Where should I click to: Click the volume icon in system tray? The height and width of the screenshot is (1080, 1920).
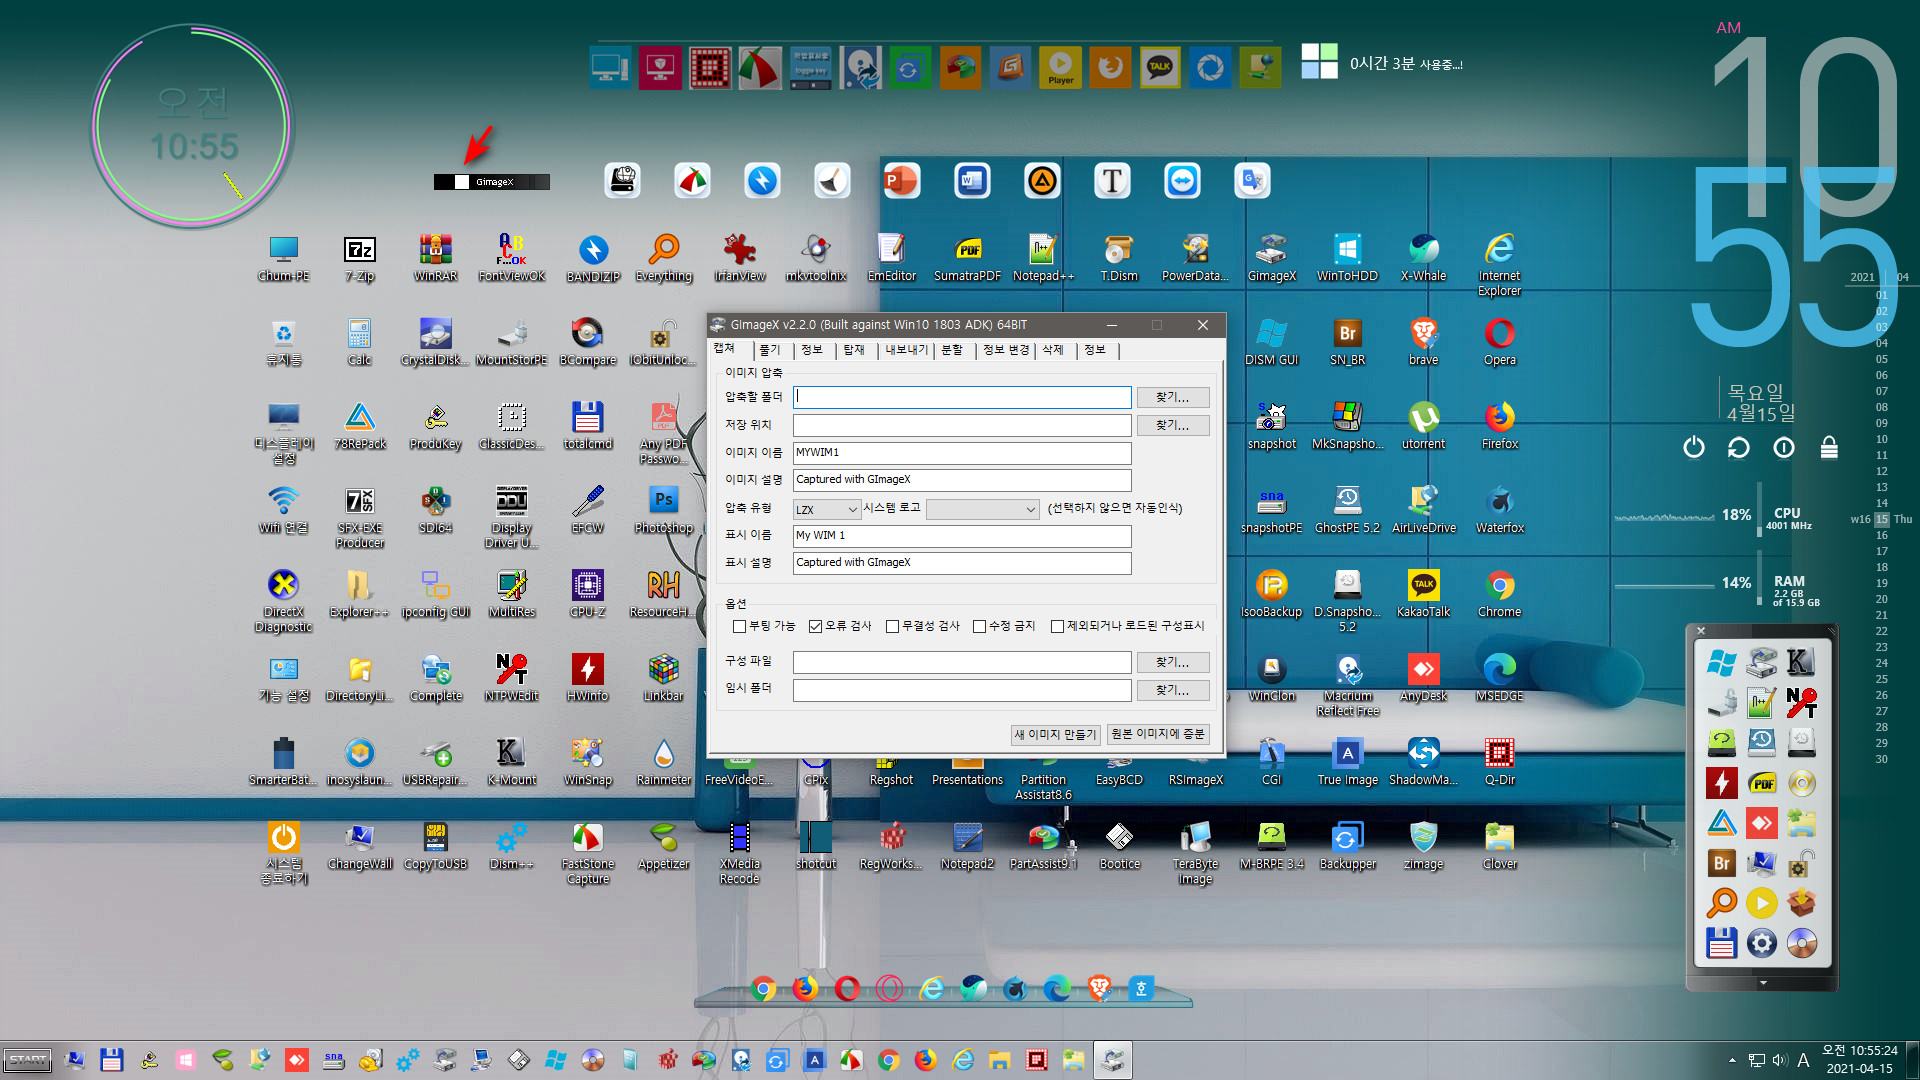tap(1779, 1061)
